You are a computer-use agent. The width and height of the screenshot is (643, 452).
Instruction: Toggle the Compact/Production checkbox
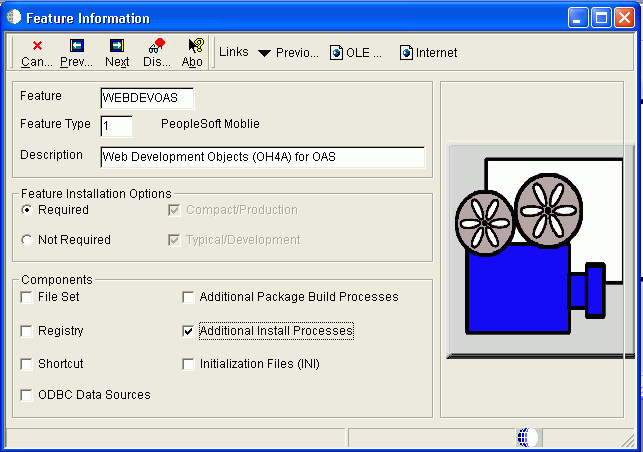click(174, 210)
